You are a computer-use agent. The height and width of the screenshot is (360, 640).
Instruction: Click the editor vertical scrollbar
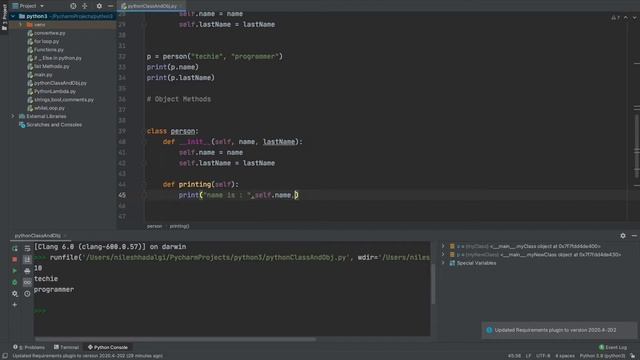(637, 147)
